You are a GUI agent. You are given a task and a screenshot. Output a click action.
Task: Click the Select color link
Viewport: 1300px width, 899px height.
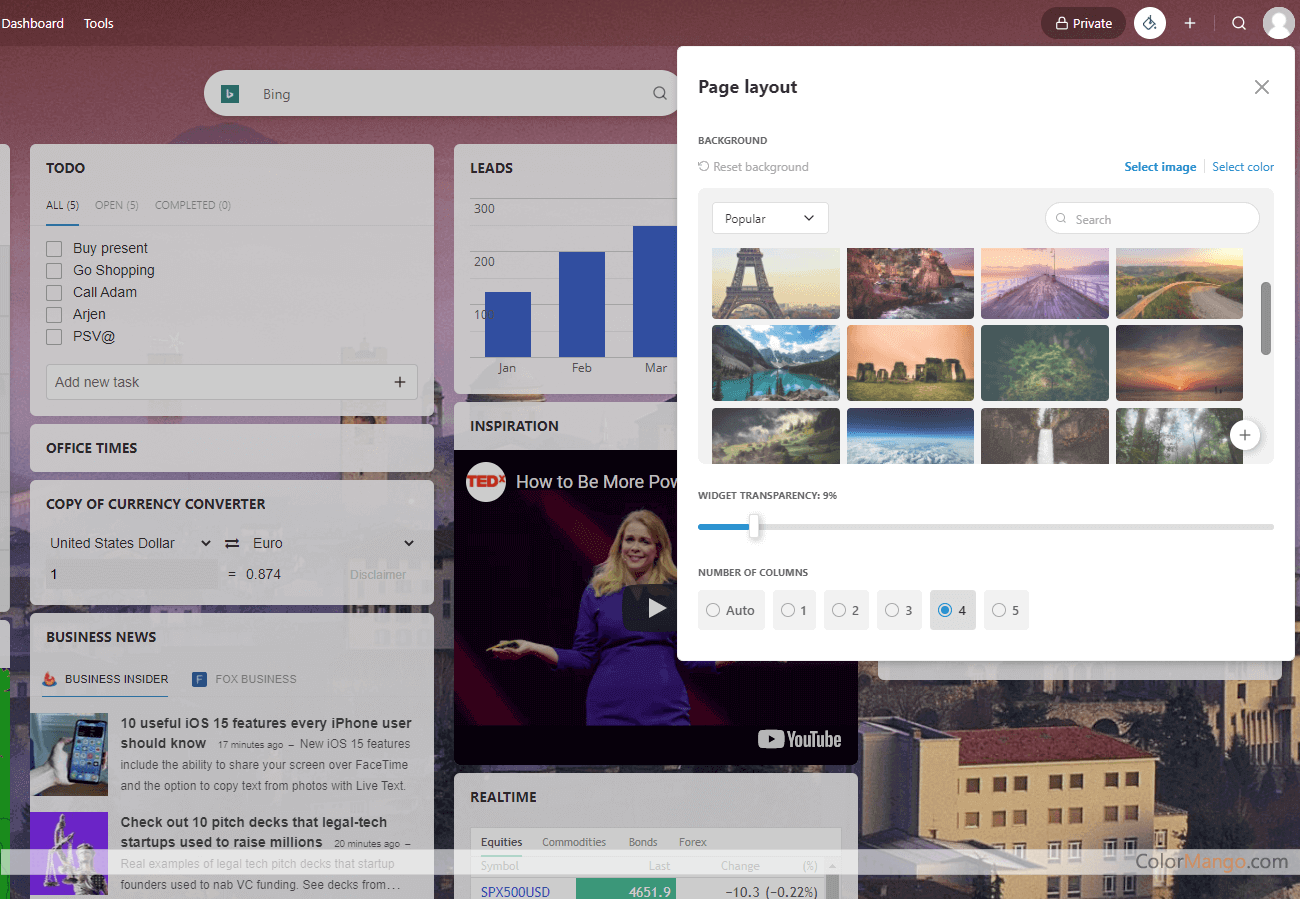1243,167
